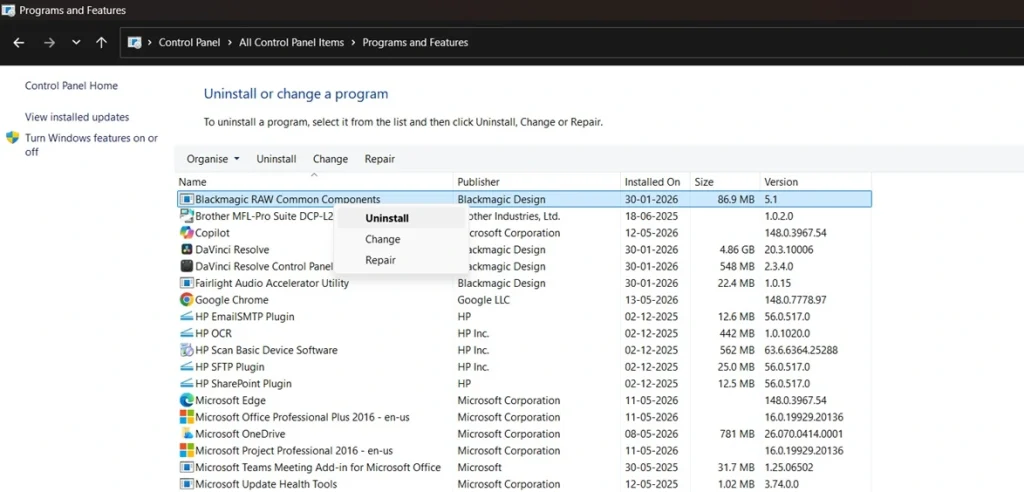This screenshot has height=492, width=1024.
Task: Expand the chevron after Control Panel breadcrumb
Action: point(230,42)
